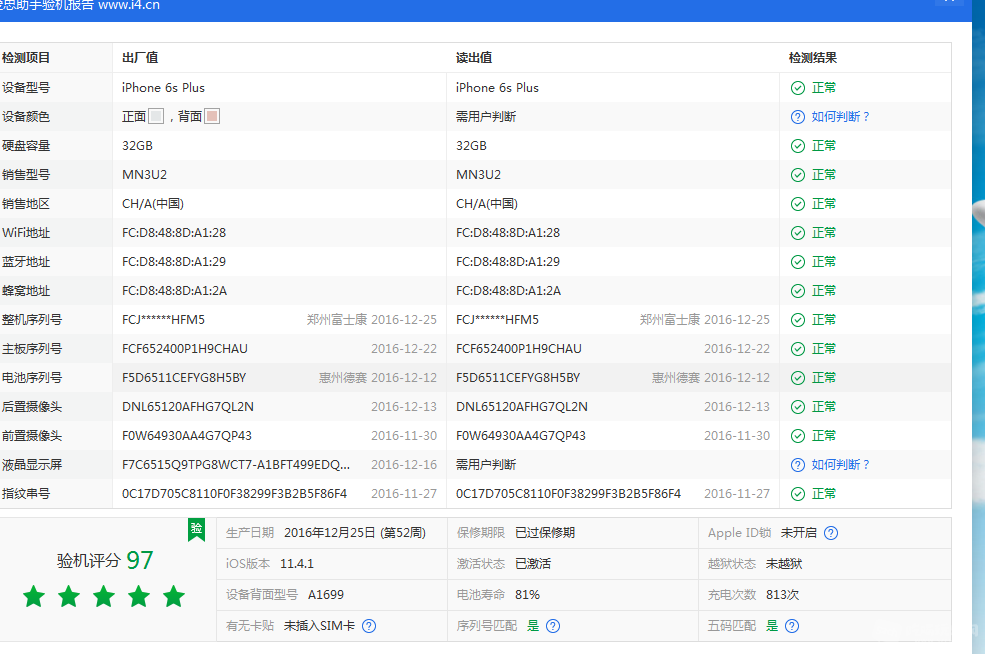Open 如何判断？ link for 设备颜色

840,117
